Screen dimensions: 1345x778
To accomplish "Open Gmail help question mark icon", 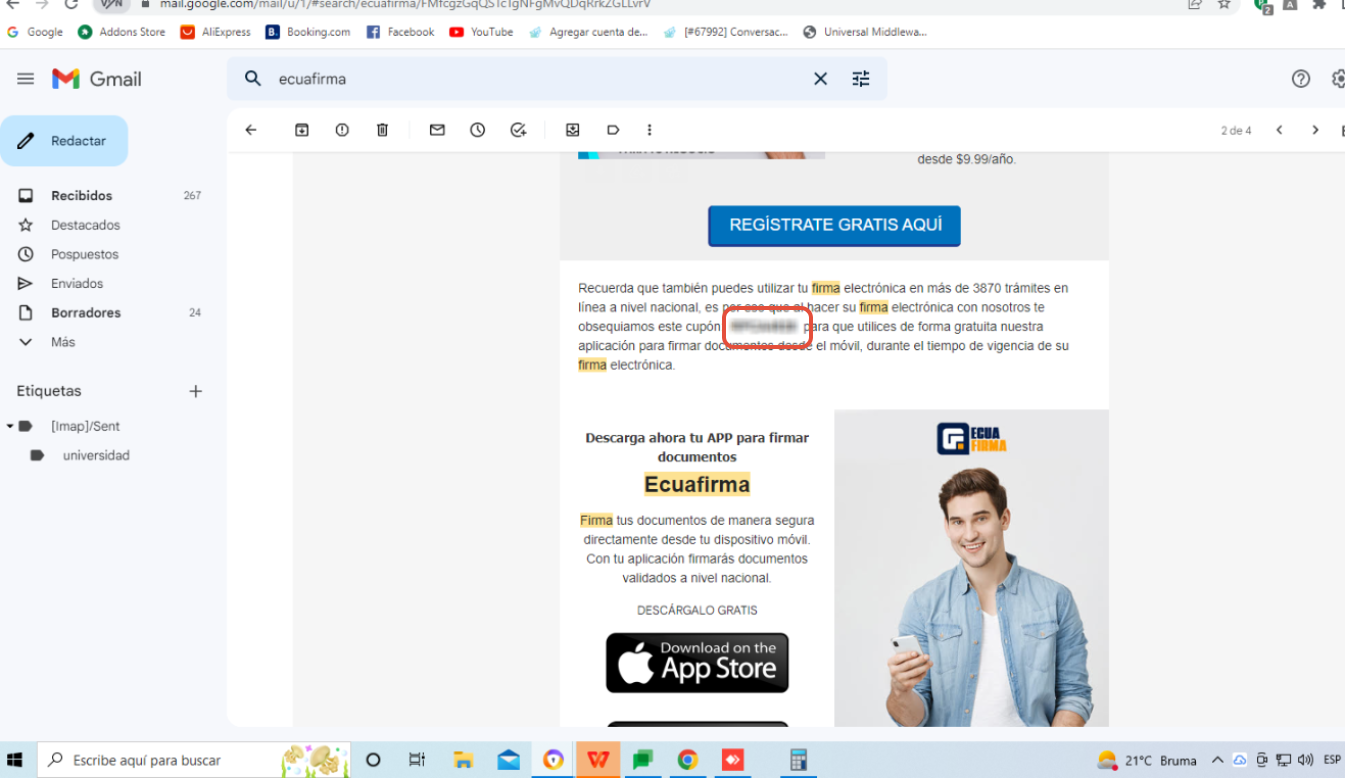I will [1301, 79].
